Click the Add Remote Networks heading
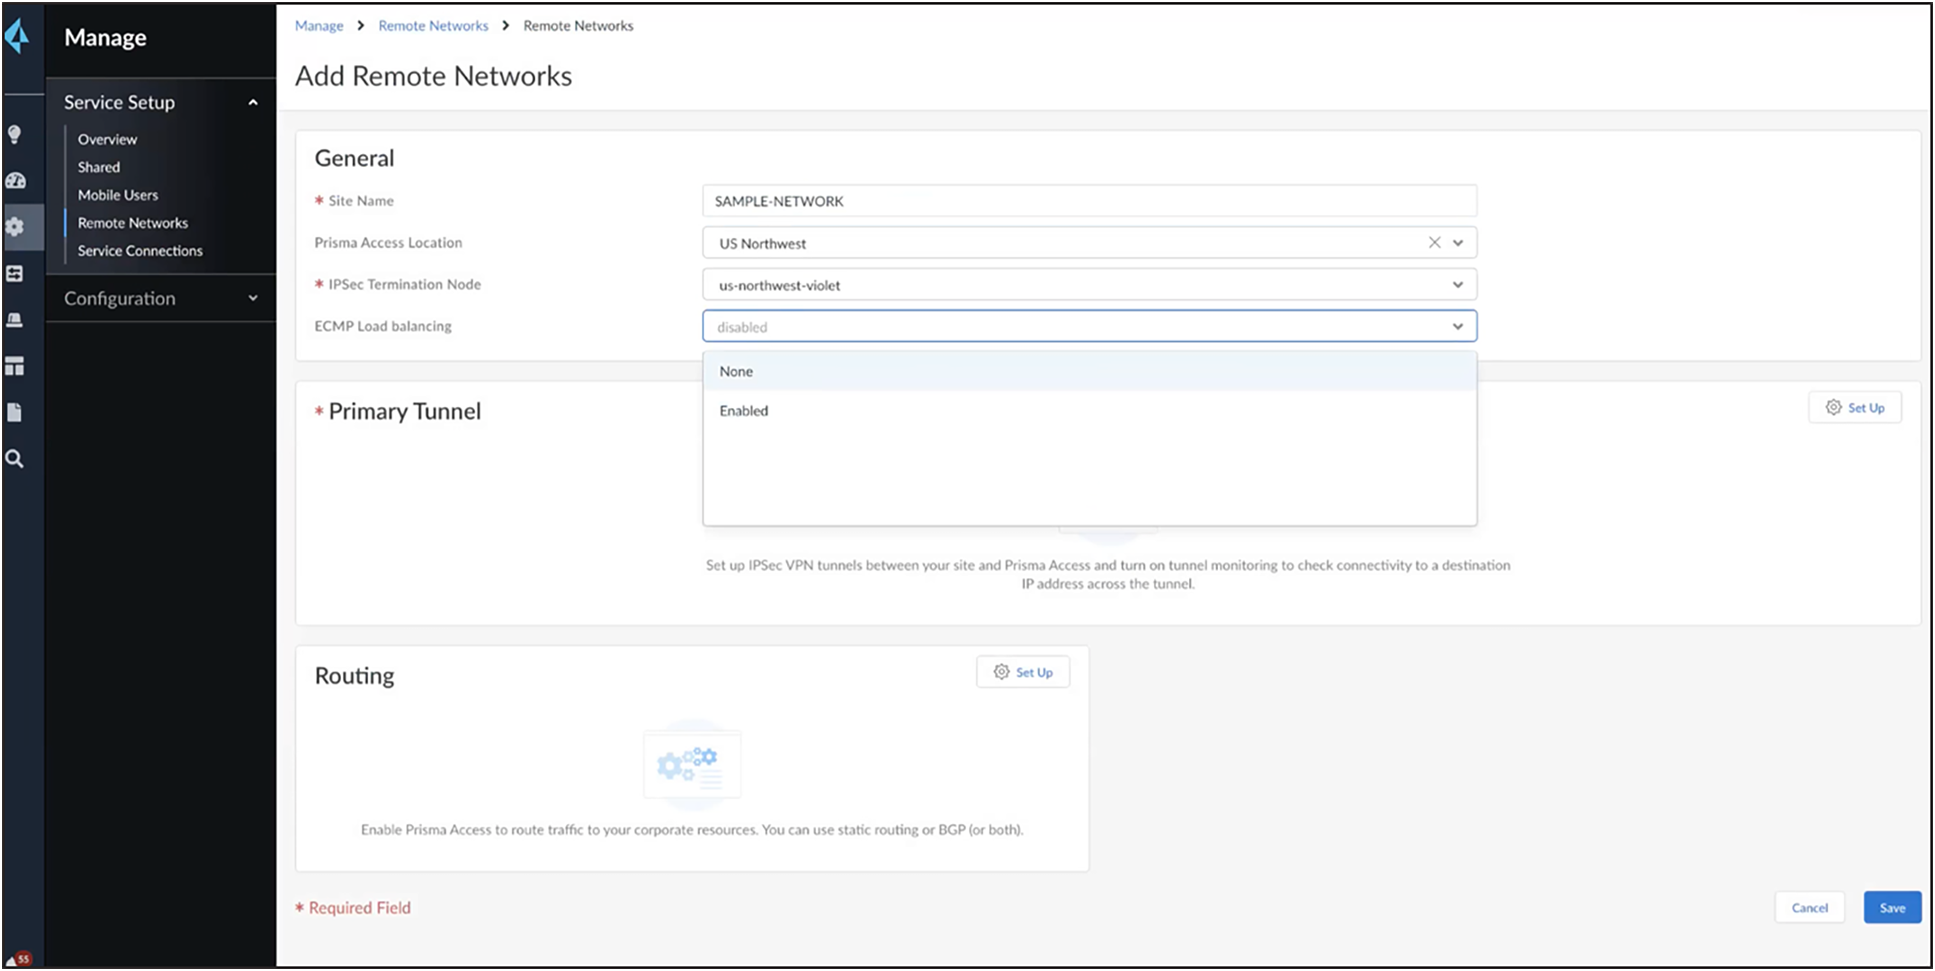Viewport: 1935px width, 971px height. coord(433,76)
